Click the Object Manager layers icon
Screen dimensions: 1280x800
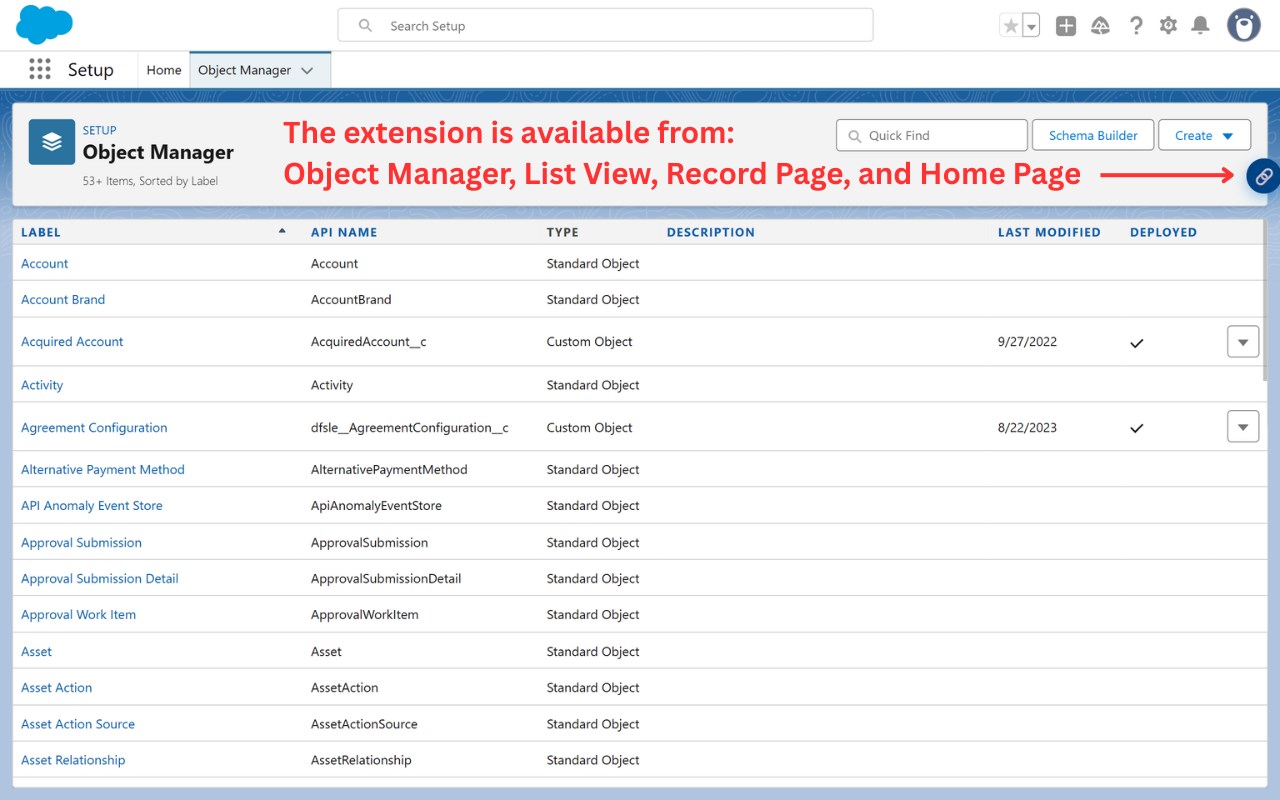tap(52, 142)
